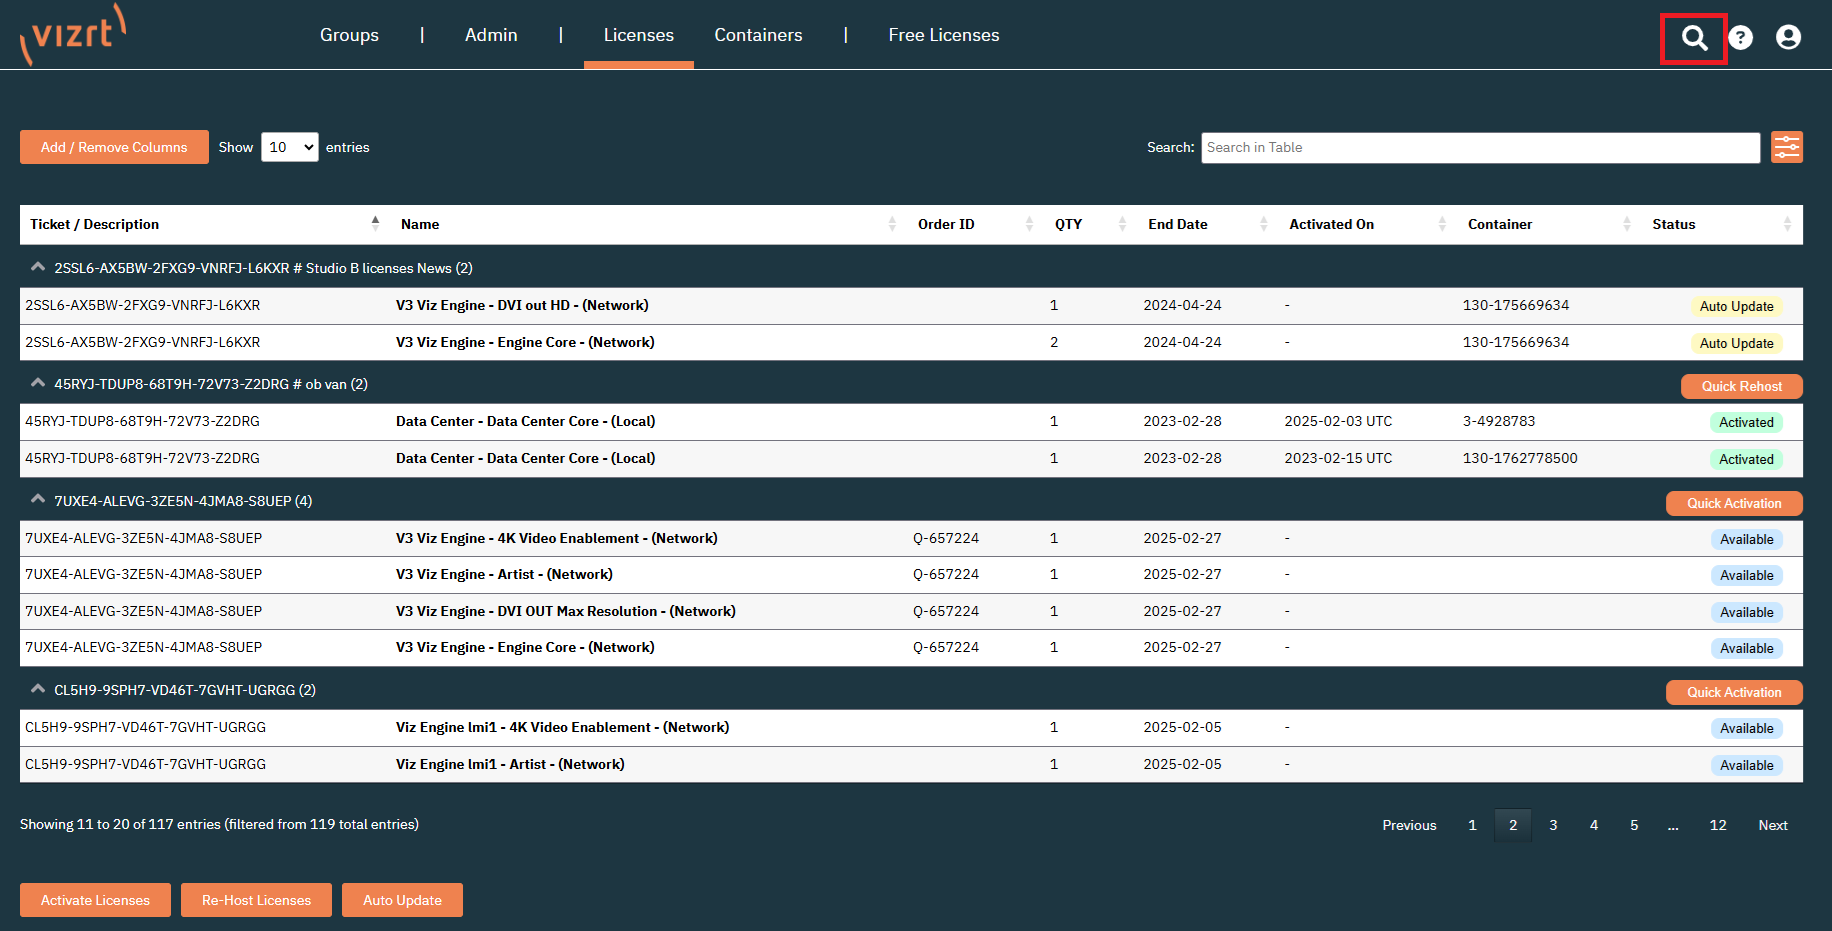
Task: Click current page 2 in pagination
Action: (1513, 825)
